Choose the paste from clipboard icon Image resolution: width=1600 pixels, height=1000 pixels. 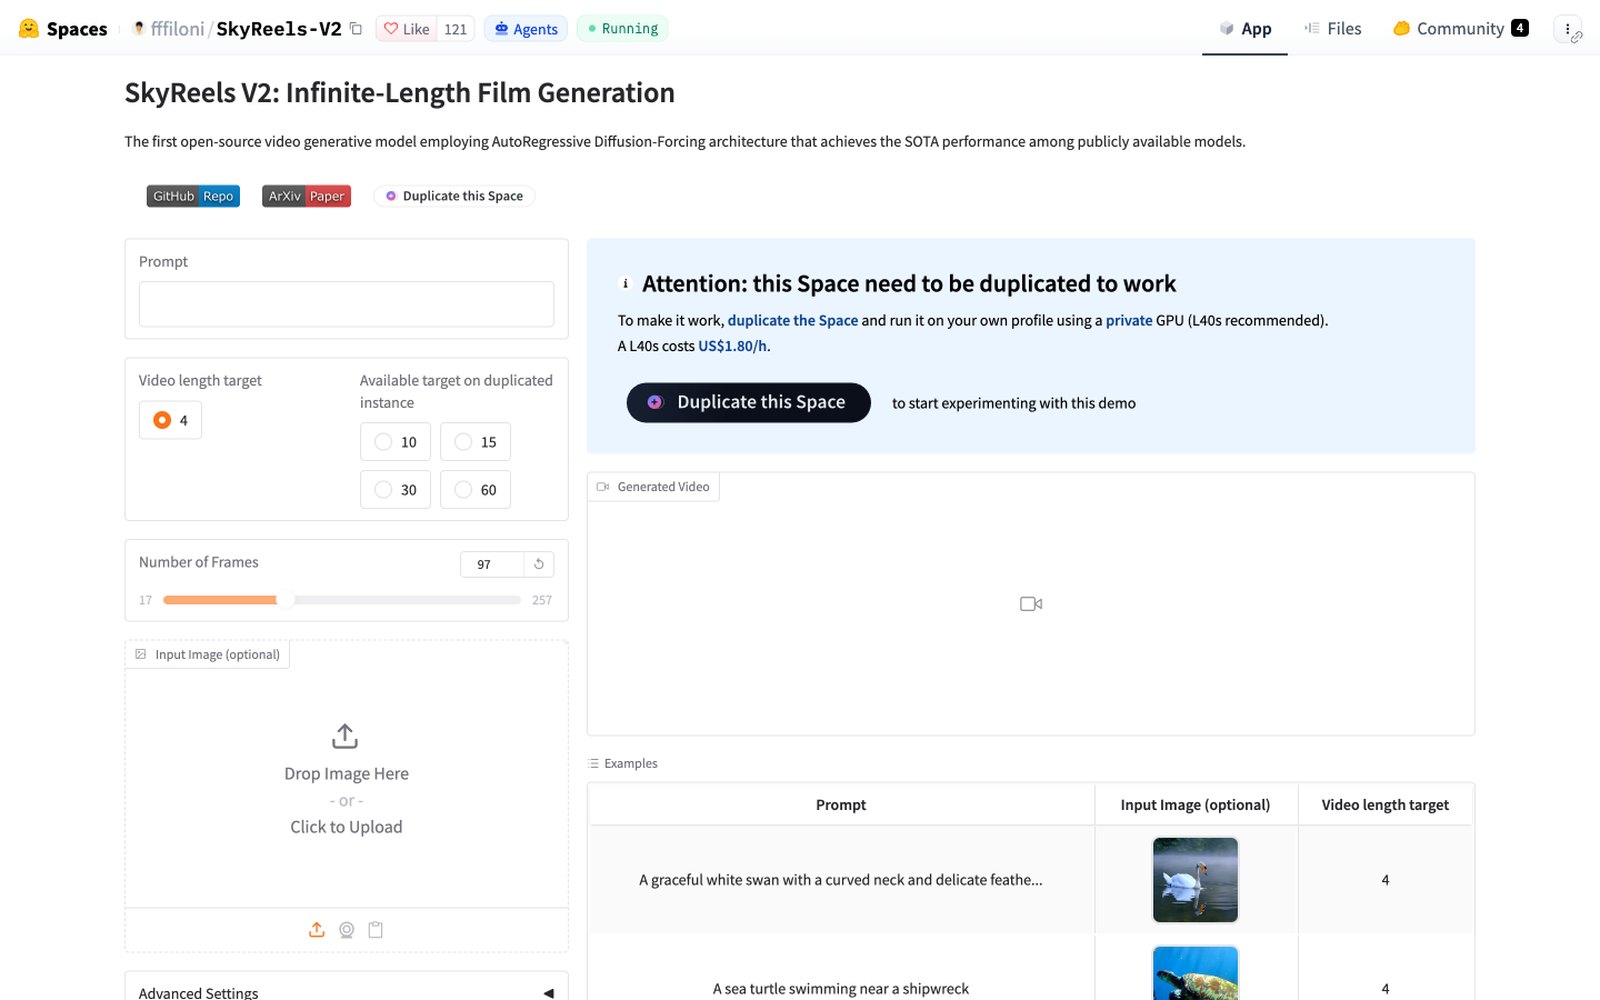click(376, 930)
